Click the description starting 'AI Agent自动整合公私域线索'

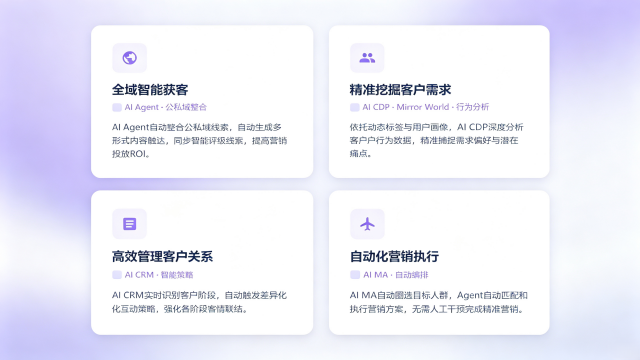(x=200, y=140)
